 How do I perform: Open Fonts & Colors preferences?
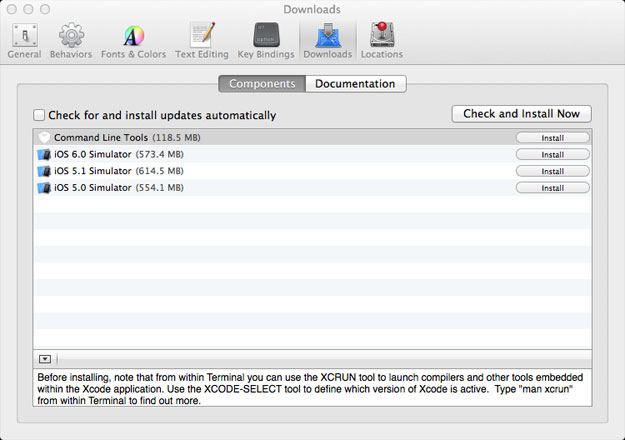(133, 41)
